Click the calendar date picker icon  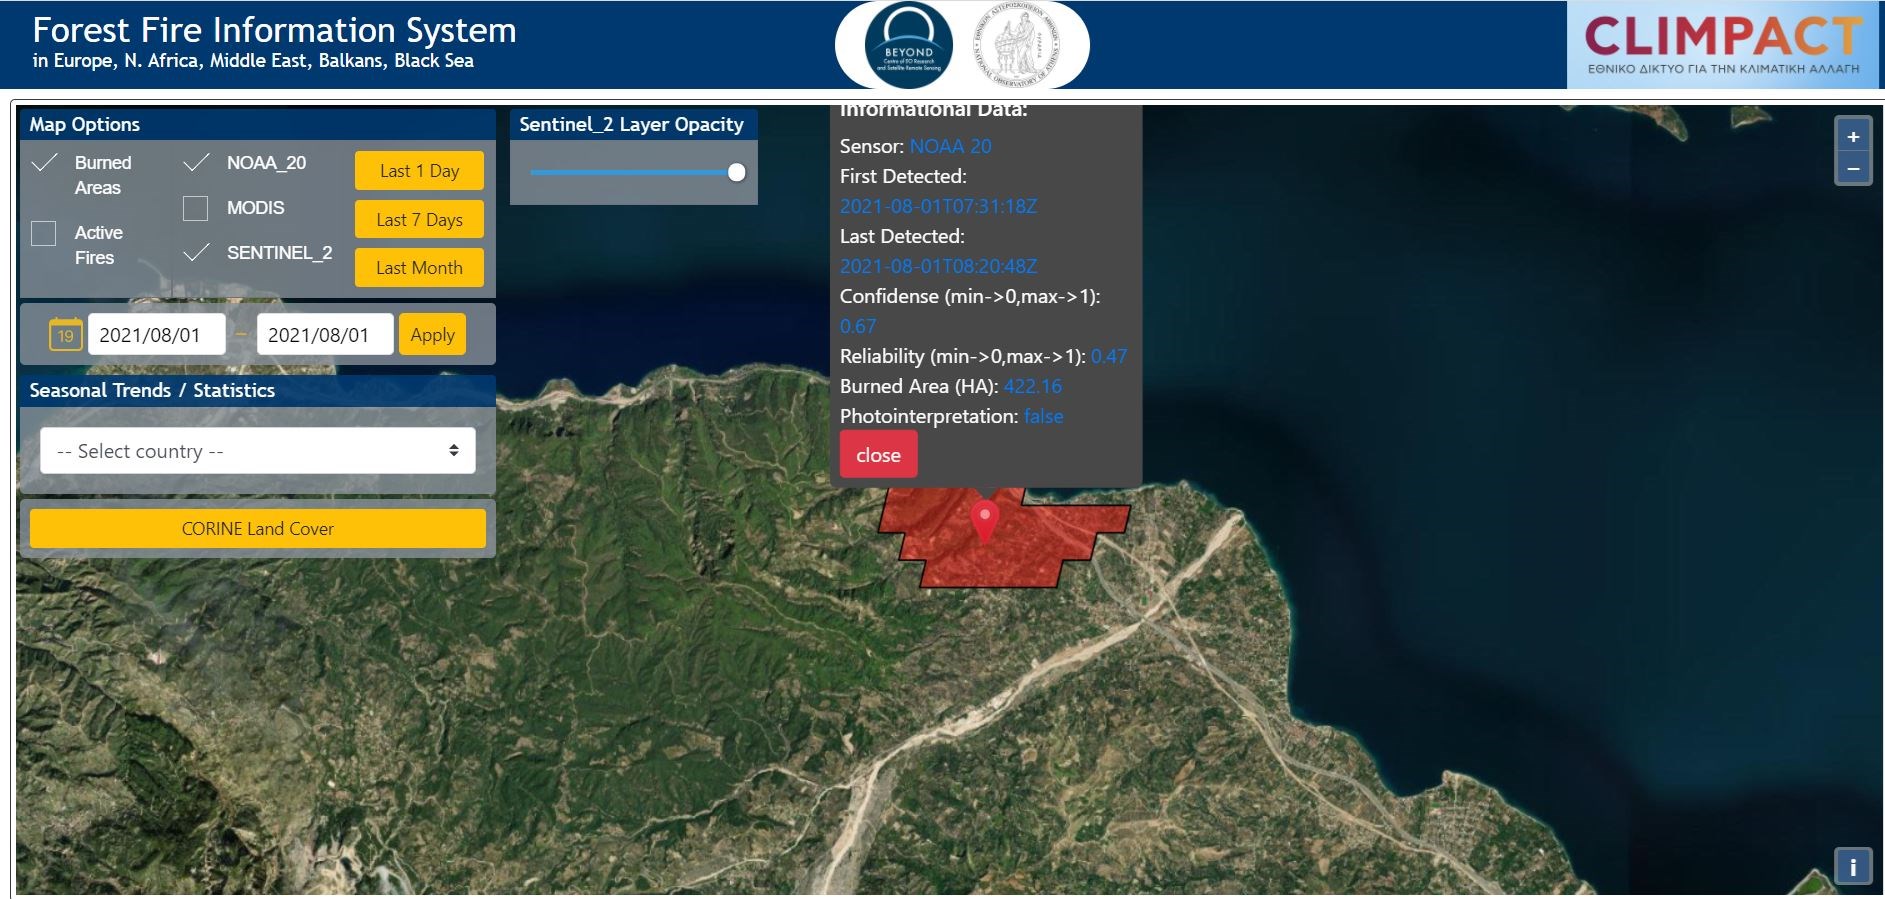tap(65, 335)
